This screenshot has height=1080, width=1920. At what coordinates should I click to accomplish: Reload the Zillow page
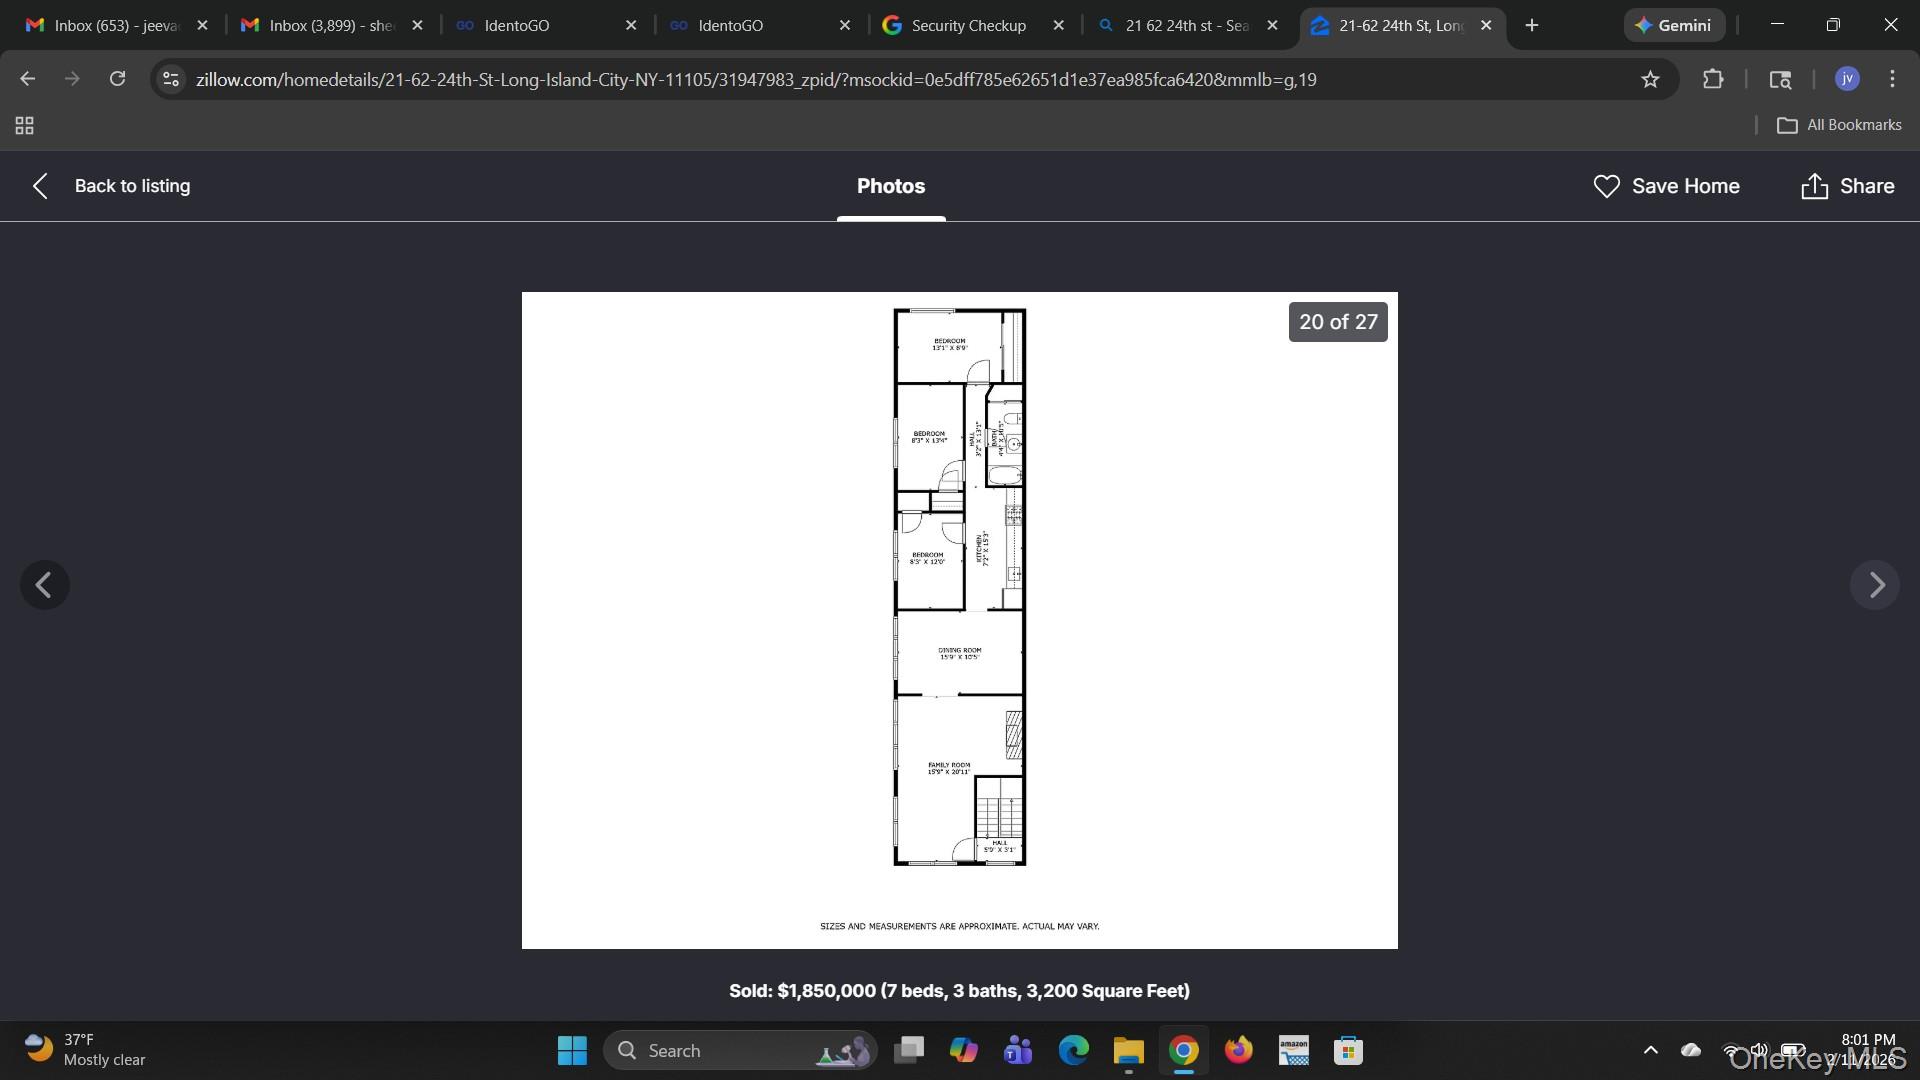point(117,79)
